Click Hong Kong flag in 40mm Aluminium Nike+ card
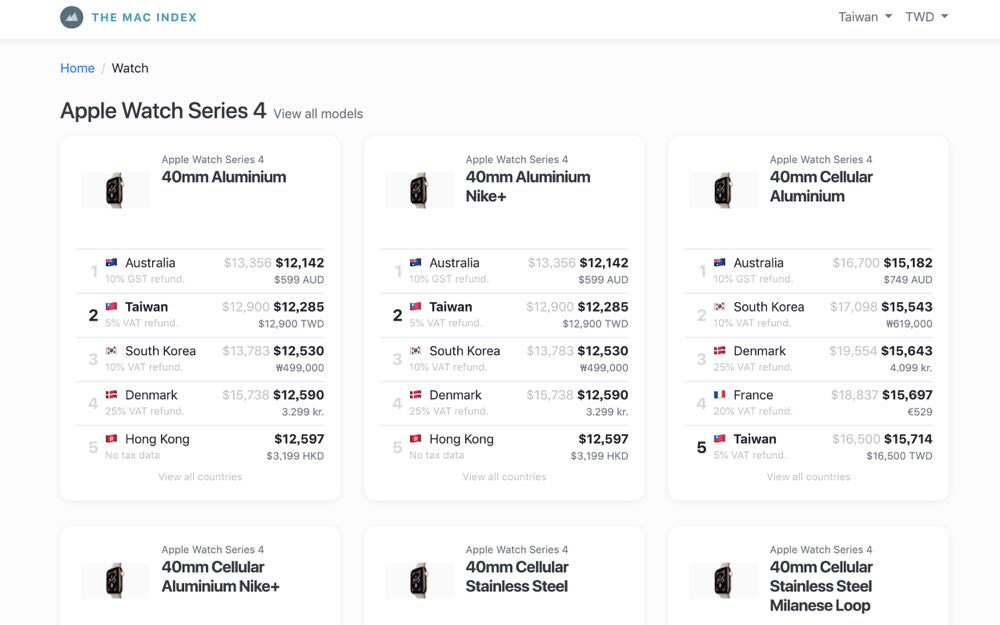Viewport: 1000px width, 625px height. tap(416, 439)
